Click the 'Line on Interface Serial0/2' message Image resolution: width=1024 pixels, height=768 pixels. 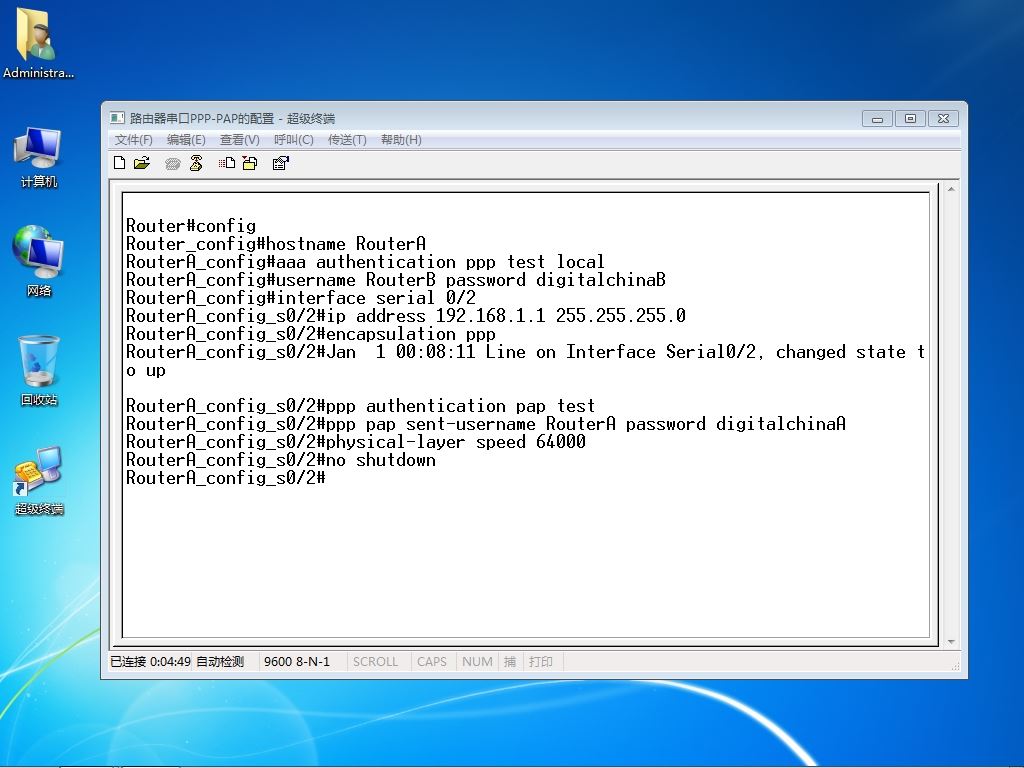click(x=525, y=361)
